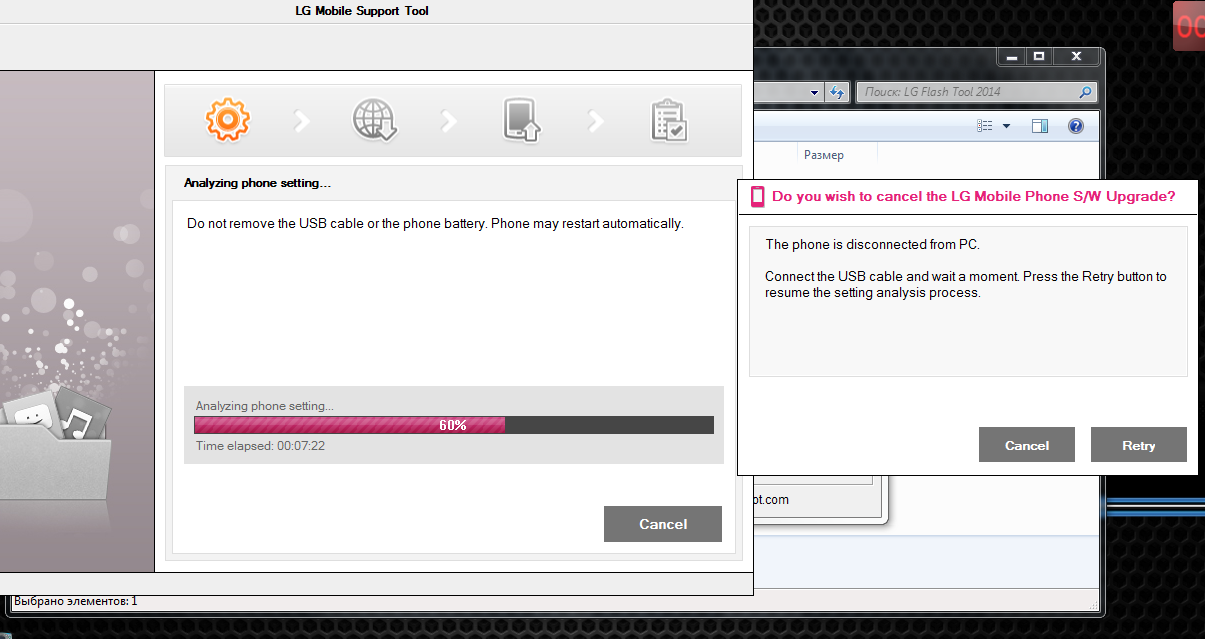Click 'The phone is disconnected from PC.' text

pyautogui.click(x=872, y=244)
